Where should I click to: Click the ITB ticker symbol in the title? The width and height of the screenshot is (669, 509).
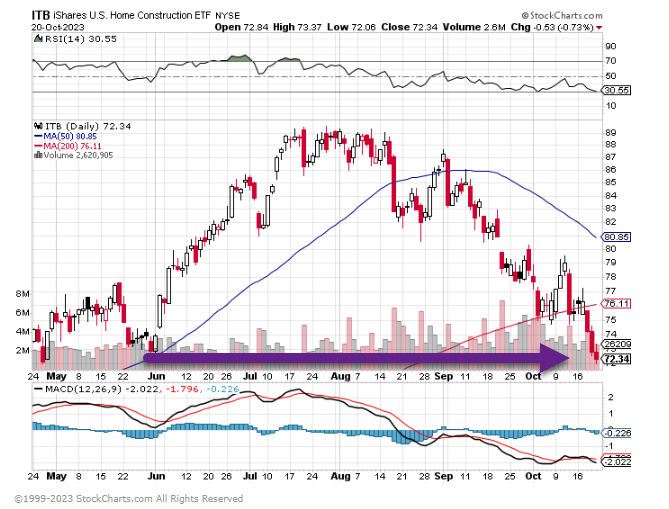pyautogui.click(x=41, y=16)
